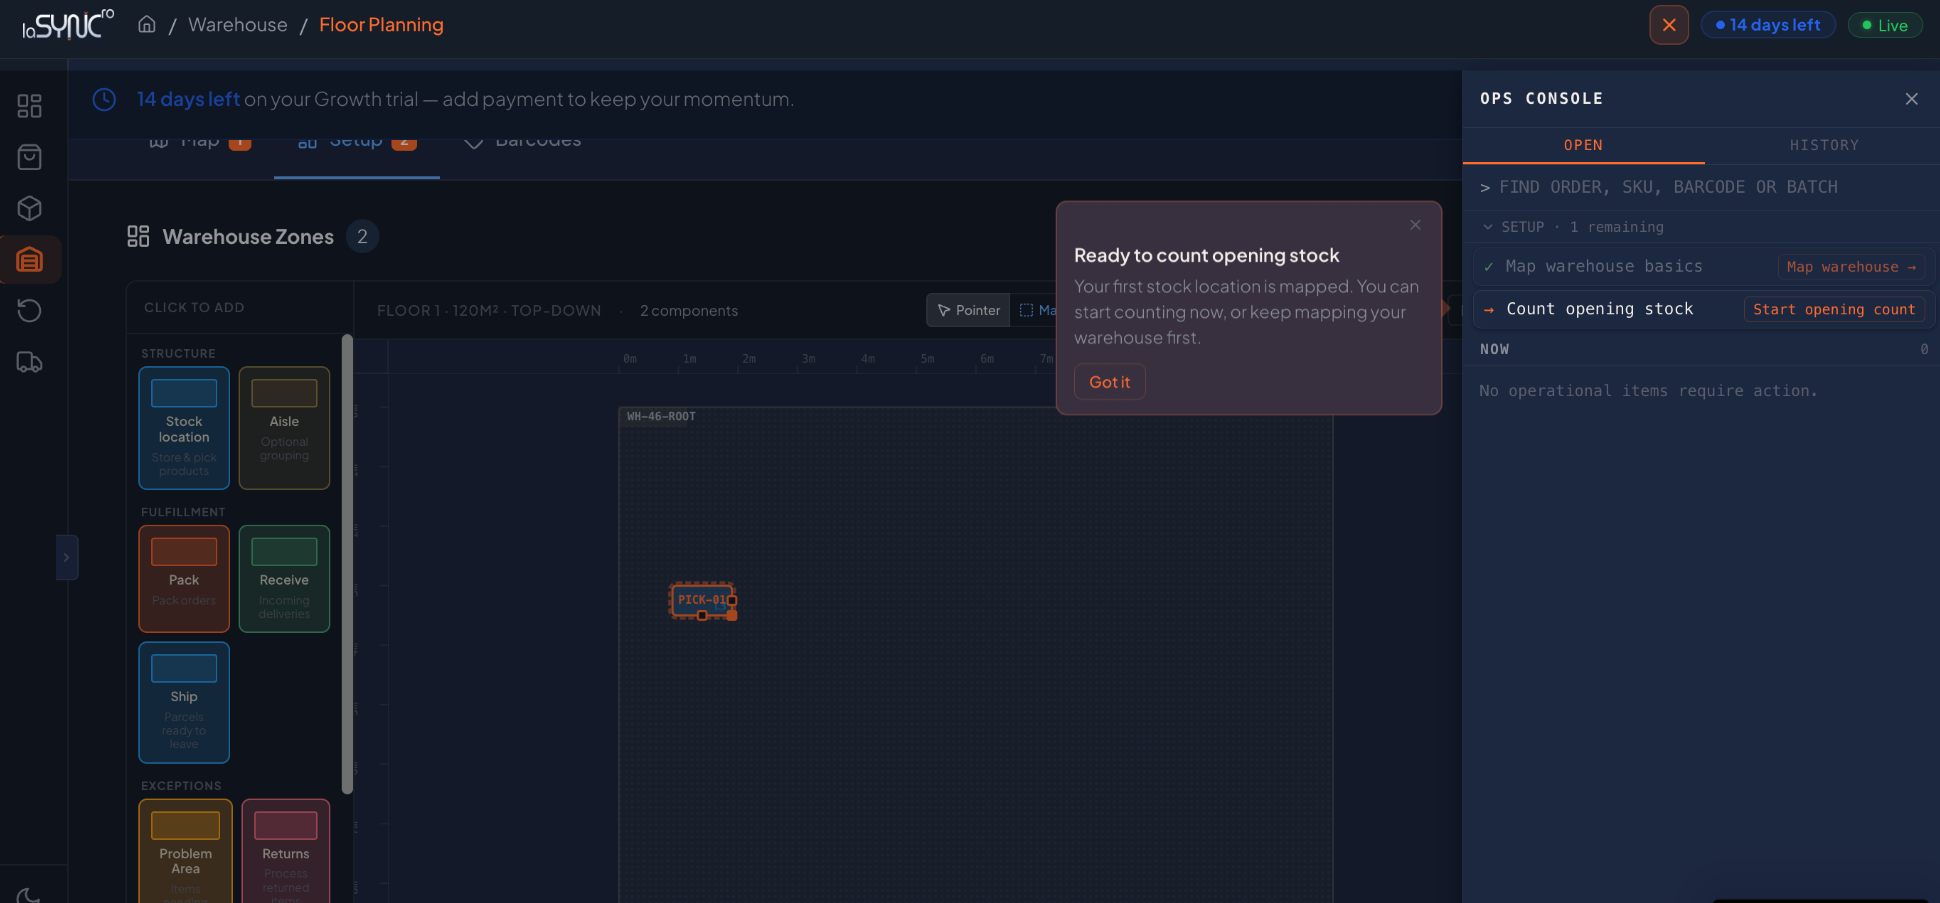
Task: Open the delivery truck shipping icon
Action: 30,362
